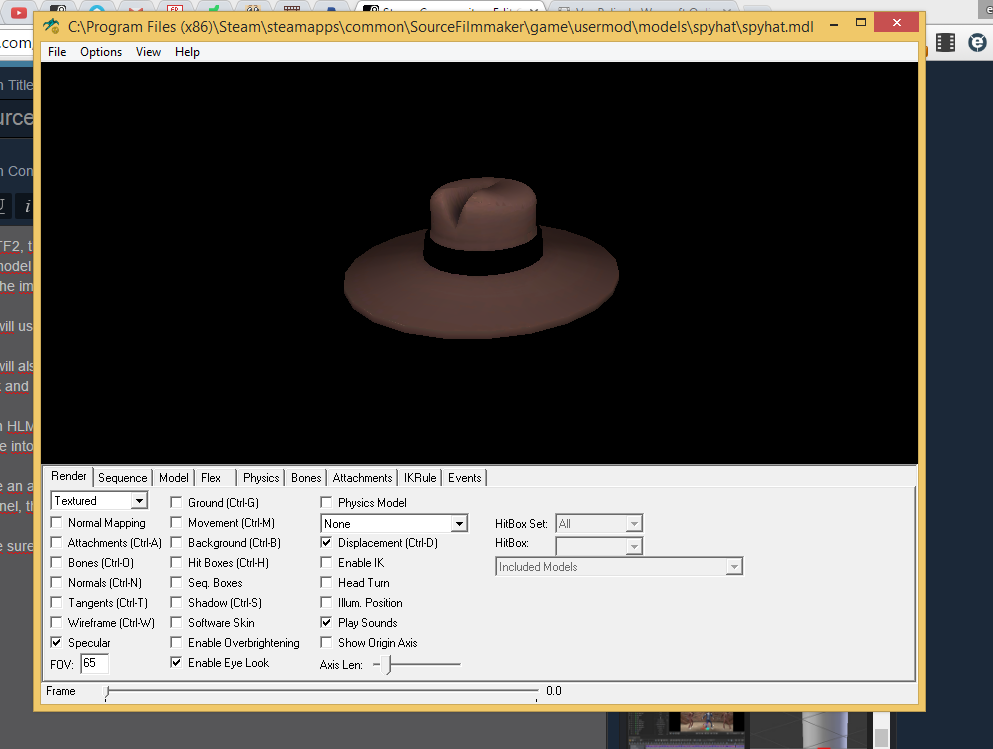The height and width of the screenshot is (749, 993).
Task: Show Hit Boxes (Ctrl-H) checkbox
Action: pyautogui.click(x=176, y=563)
